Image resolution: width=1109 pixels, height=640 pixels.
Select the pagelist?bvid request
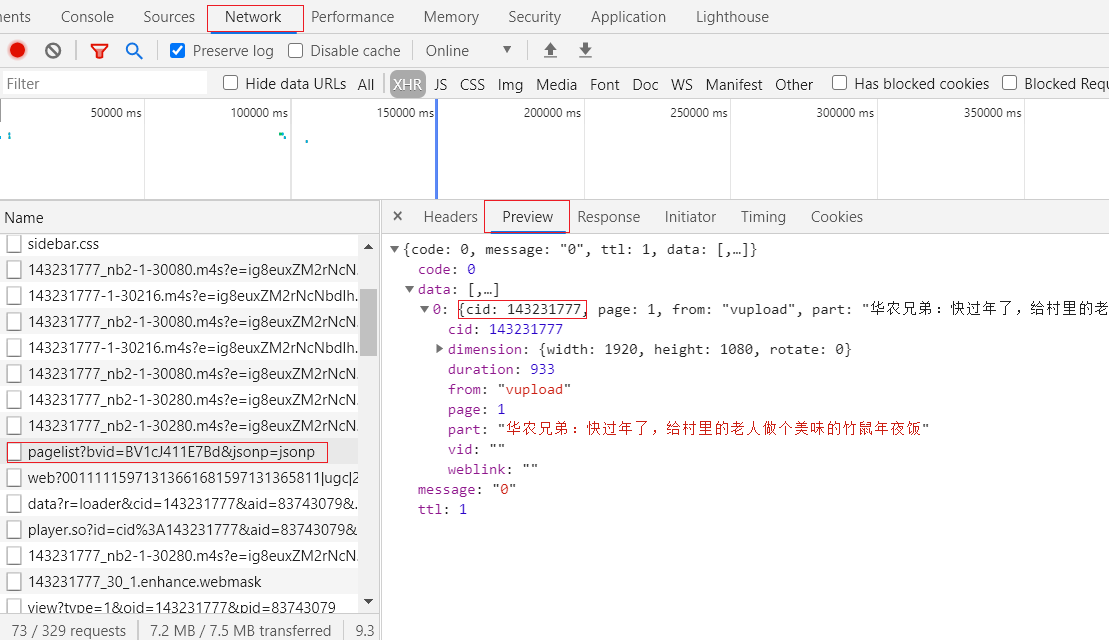point(171,452)
